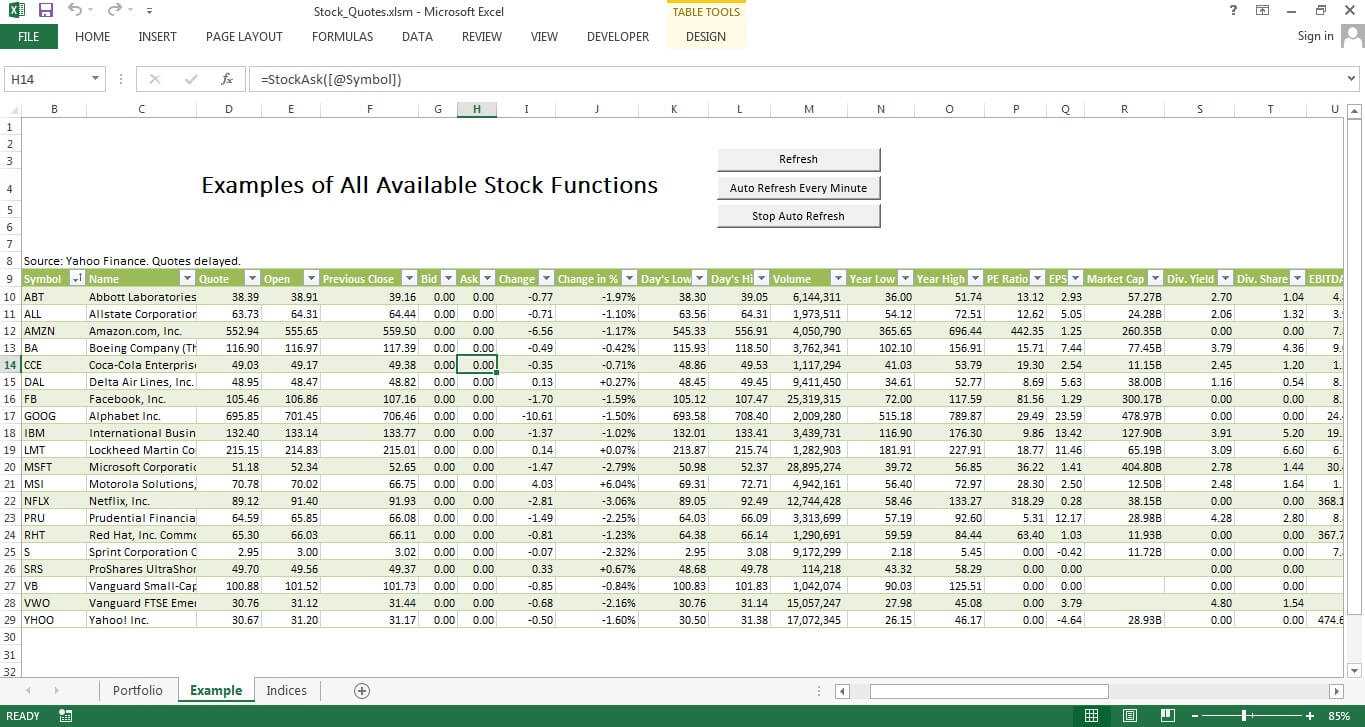Click the Redo arrow icon
Viewport: 1365px width, 727px height.
coord(113,10)
